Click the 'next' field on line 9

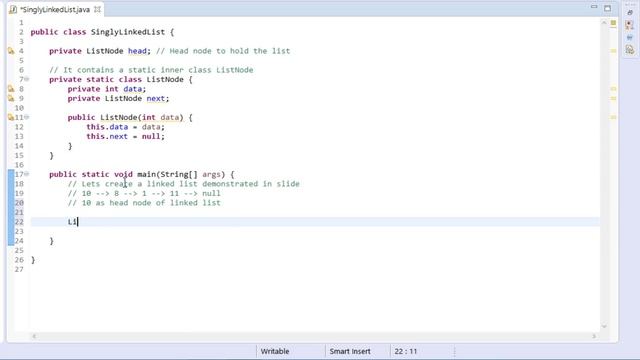(156, 98)
